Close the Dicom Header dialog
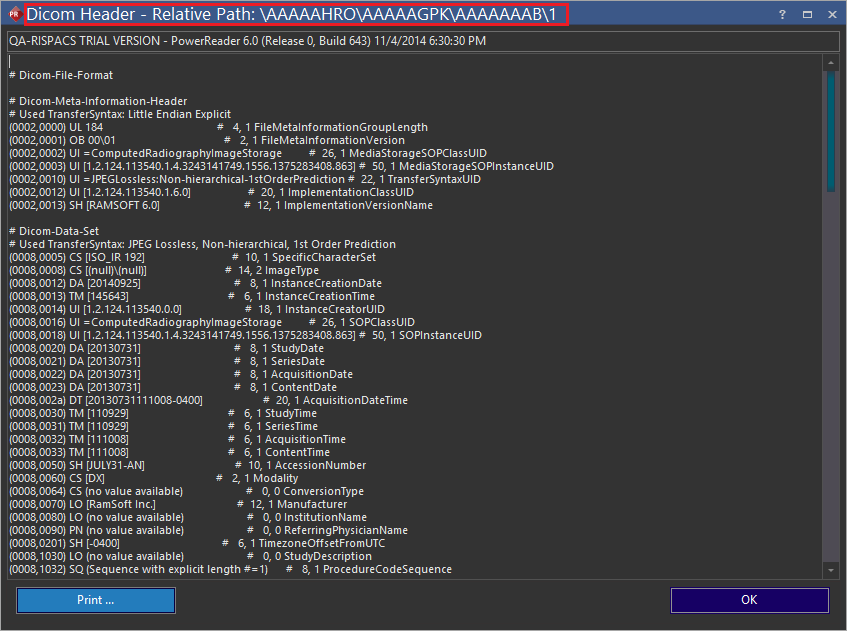The height and width of the screenshot is (631, 847). pyautogui.click(x=832, y=15)
